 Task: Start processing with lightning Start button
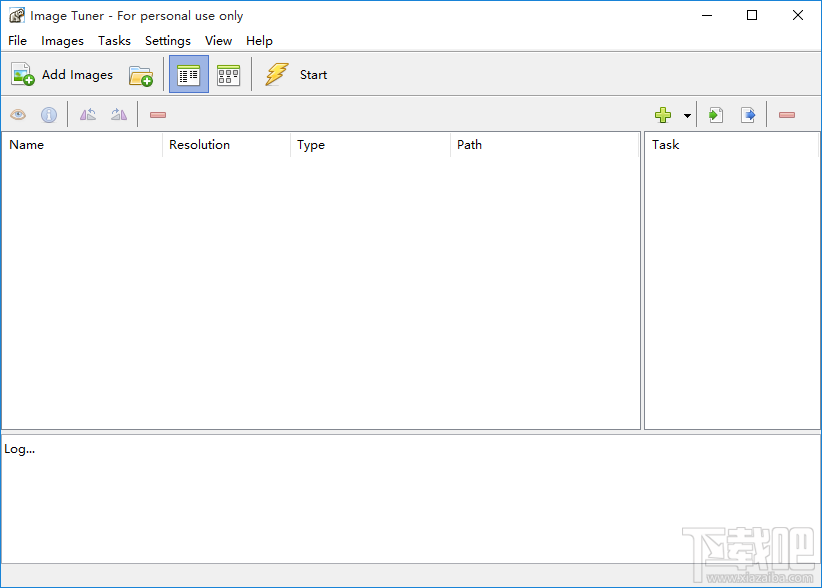click(x=296, y=74)
